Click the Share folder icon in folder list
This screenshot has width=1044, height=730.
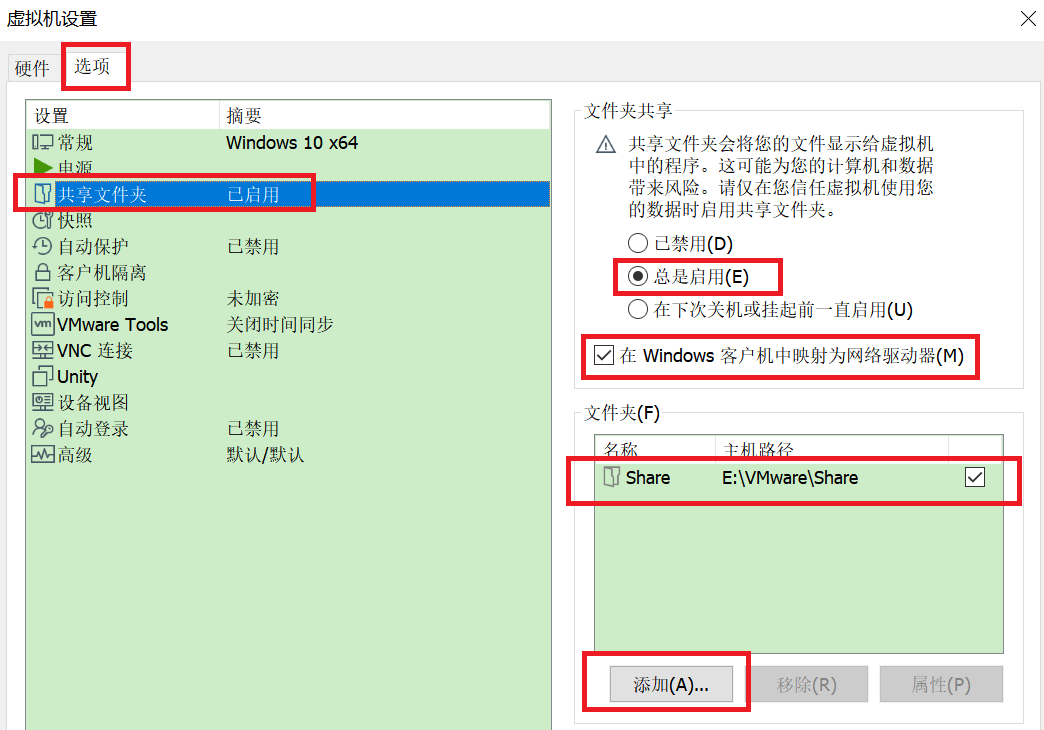[x=611, y=477]
